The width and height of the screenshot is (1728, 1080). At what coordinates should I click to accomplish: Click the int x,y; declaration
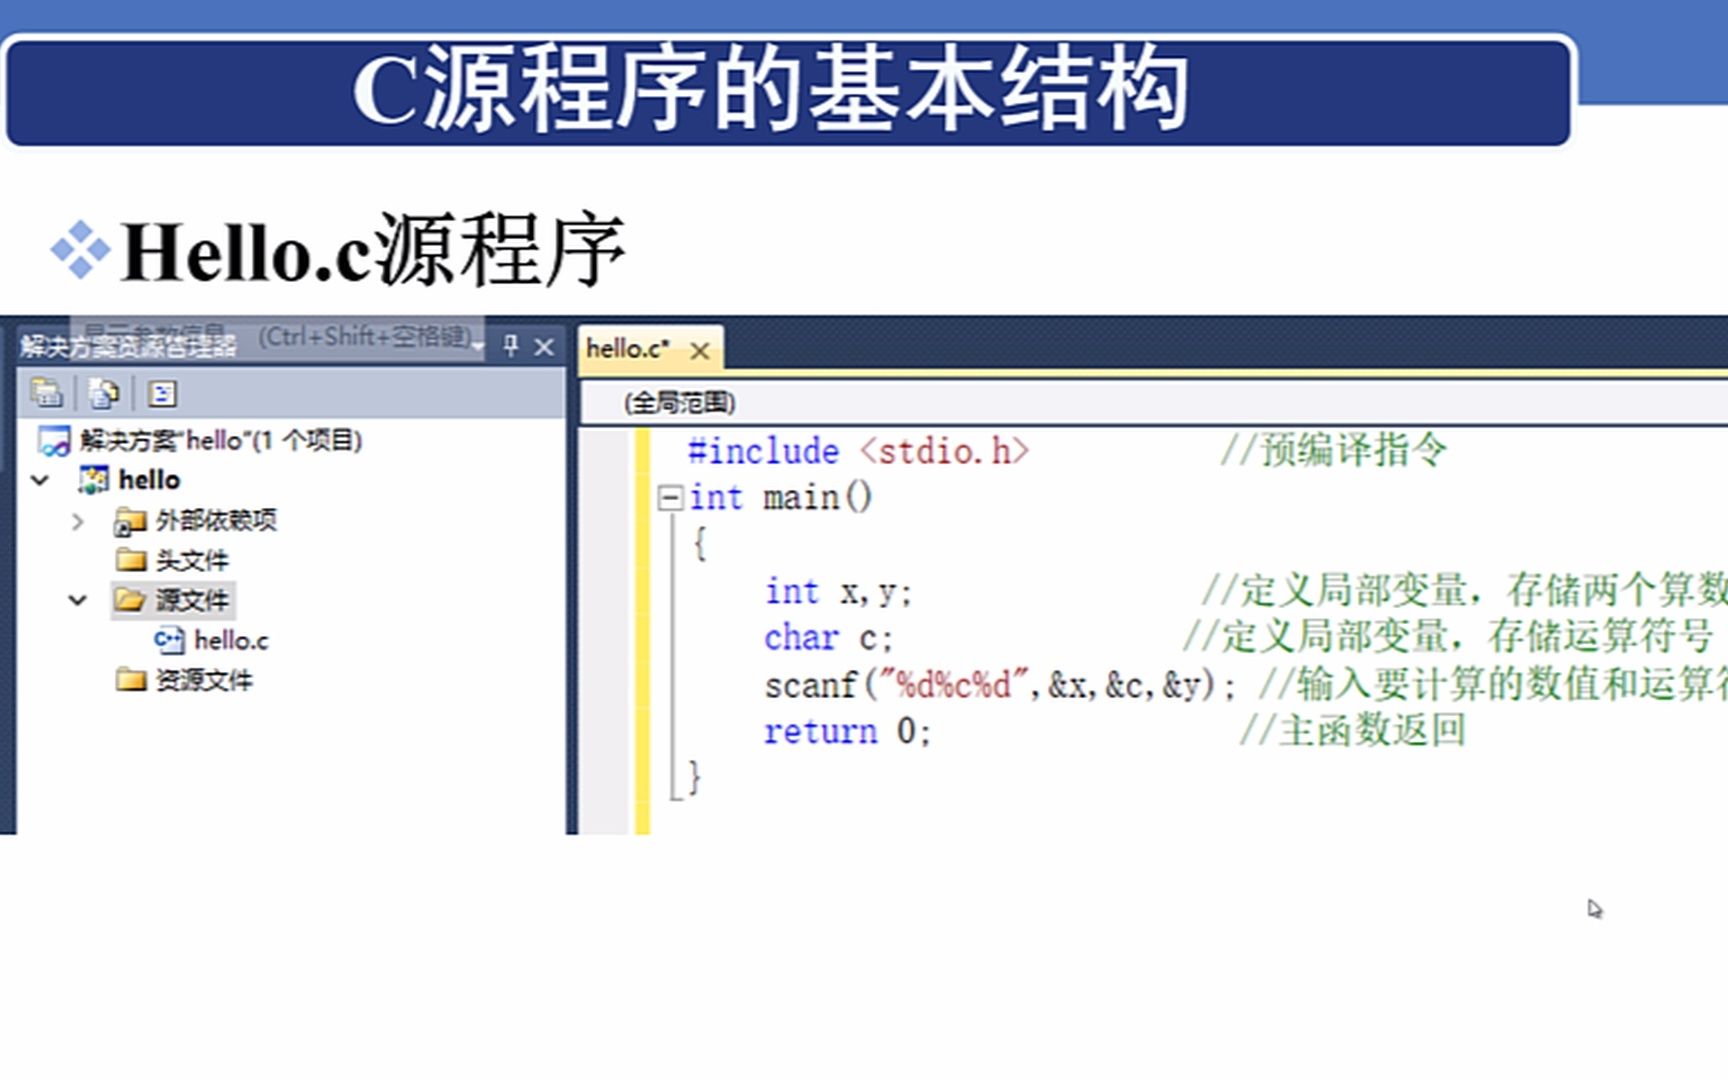point(838,592)
